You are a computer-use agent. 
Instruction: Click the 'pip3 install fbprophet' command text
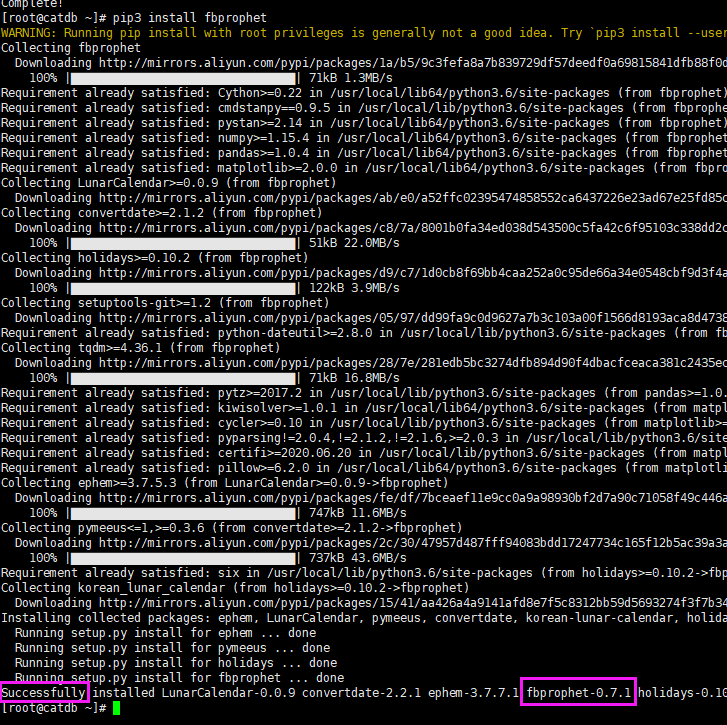tap(190, 18)
